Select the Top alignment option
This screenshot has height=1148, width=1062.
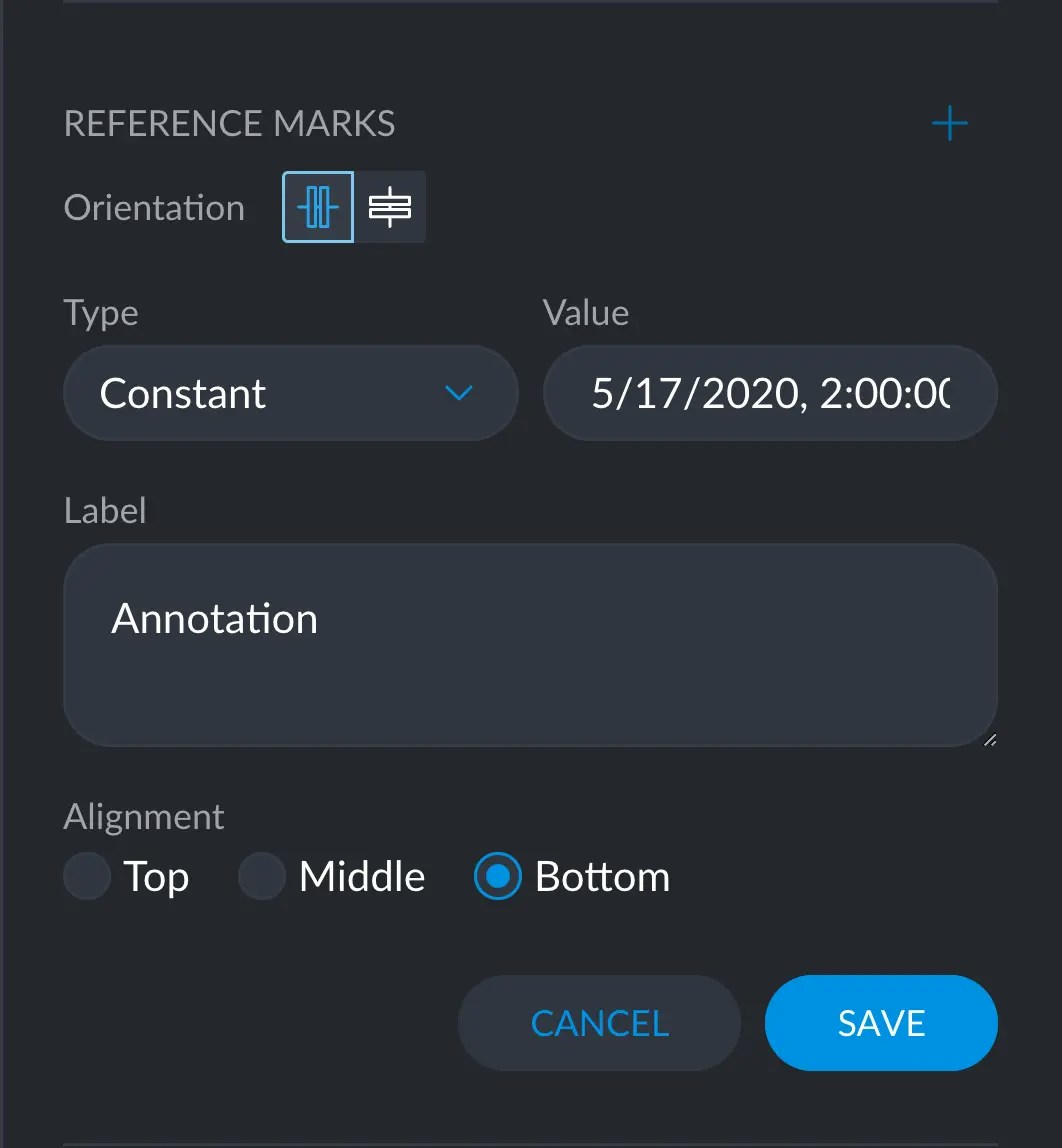click(86, 876)
